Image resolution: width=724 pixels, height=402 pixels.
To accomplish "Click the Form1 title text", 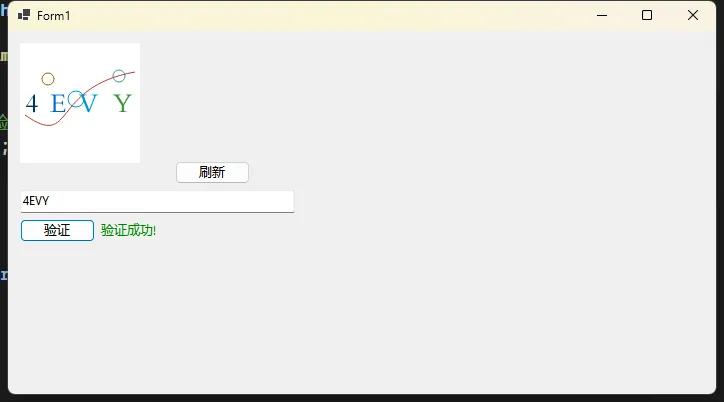I will 54,16.
